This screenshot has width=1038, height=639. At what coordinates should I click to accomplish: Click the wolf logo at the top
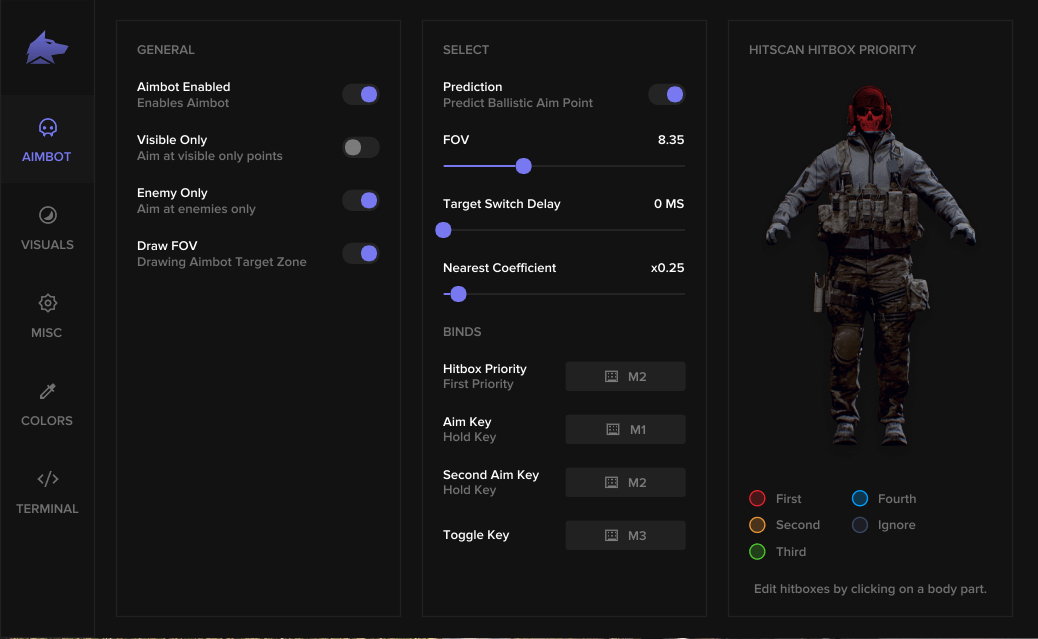point(47,45)
